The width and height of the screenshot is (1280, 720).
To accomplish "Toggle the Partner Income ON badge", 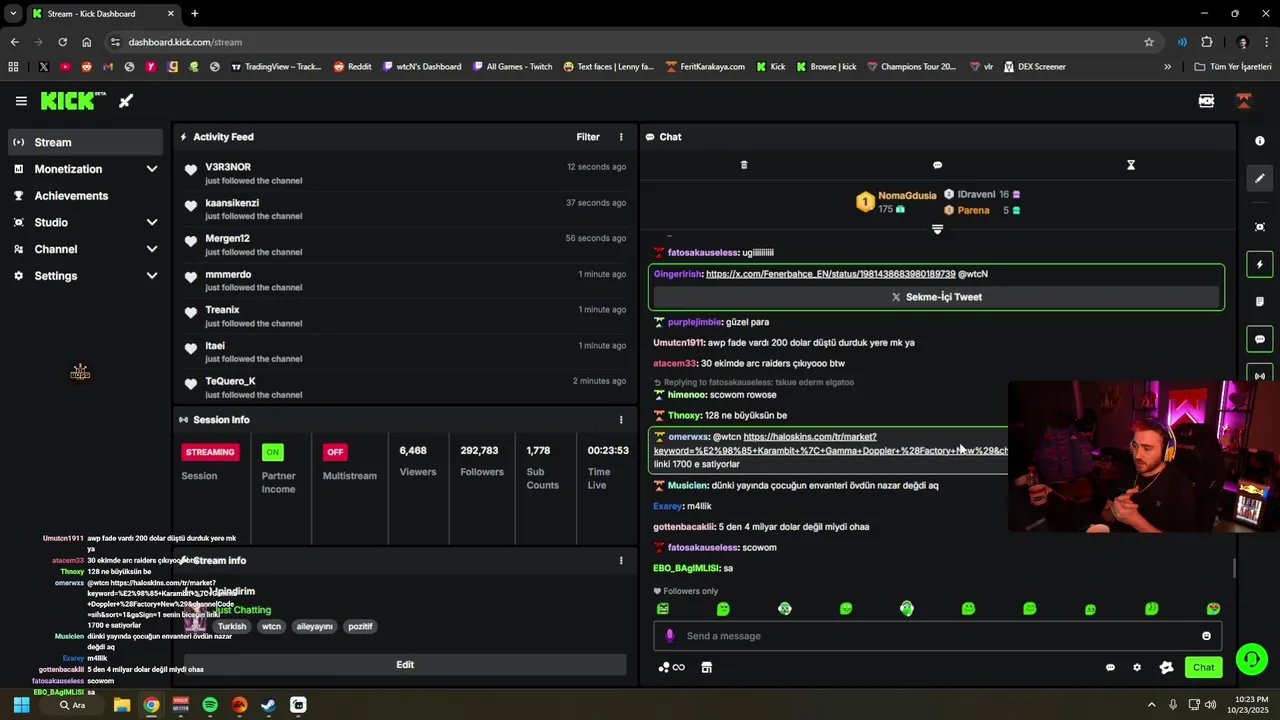I will click(x=272, y=452).
